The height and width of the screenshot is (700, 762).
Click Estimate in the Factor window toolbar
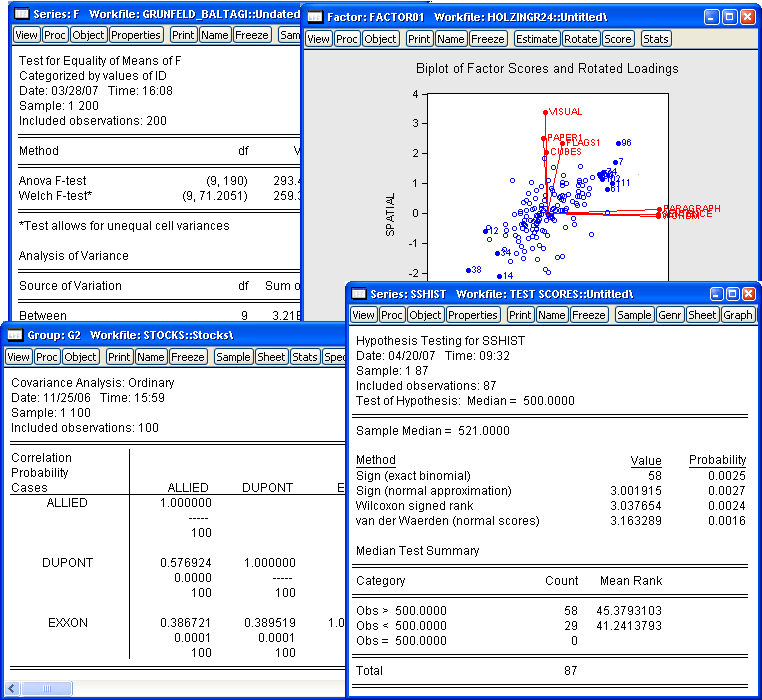coord(536,39)
